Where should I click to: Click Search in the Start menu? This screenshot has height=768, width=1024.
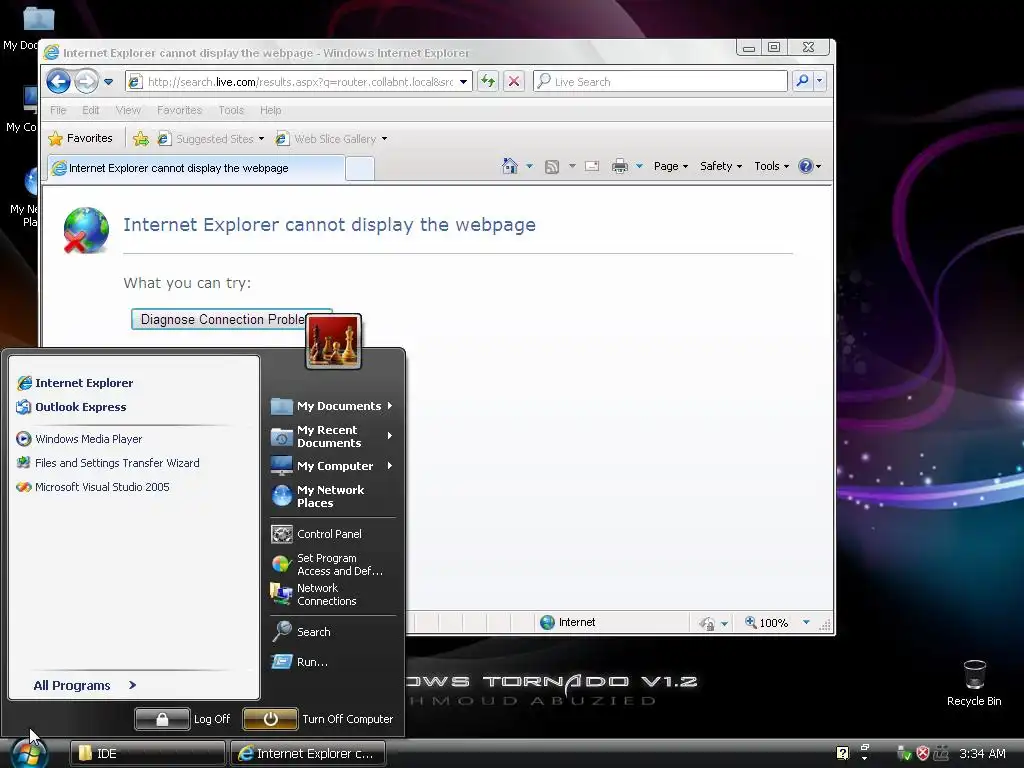(332, 632)
